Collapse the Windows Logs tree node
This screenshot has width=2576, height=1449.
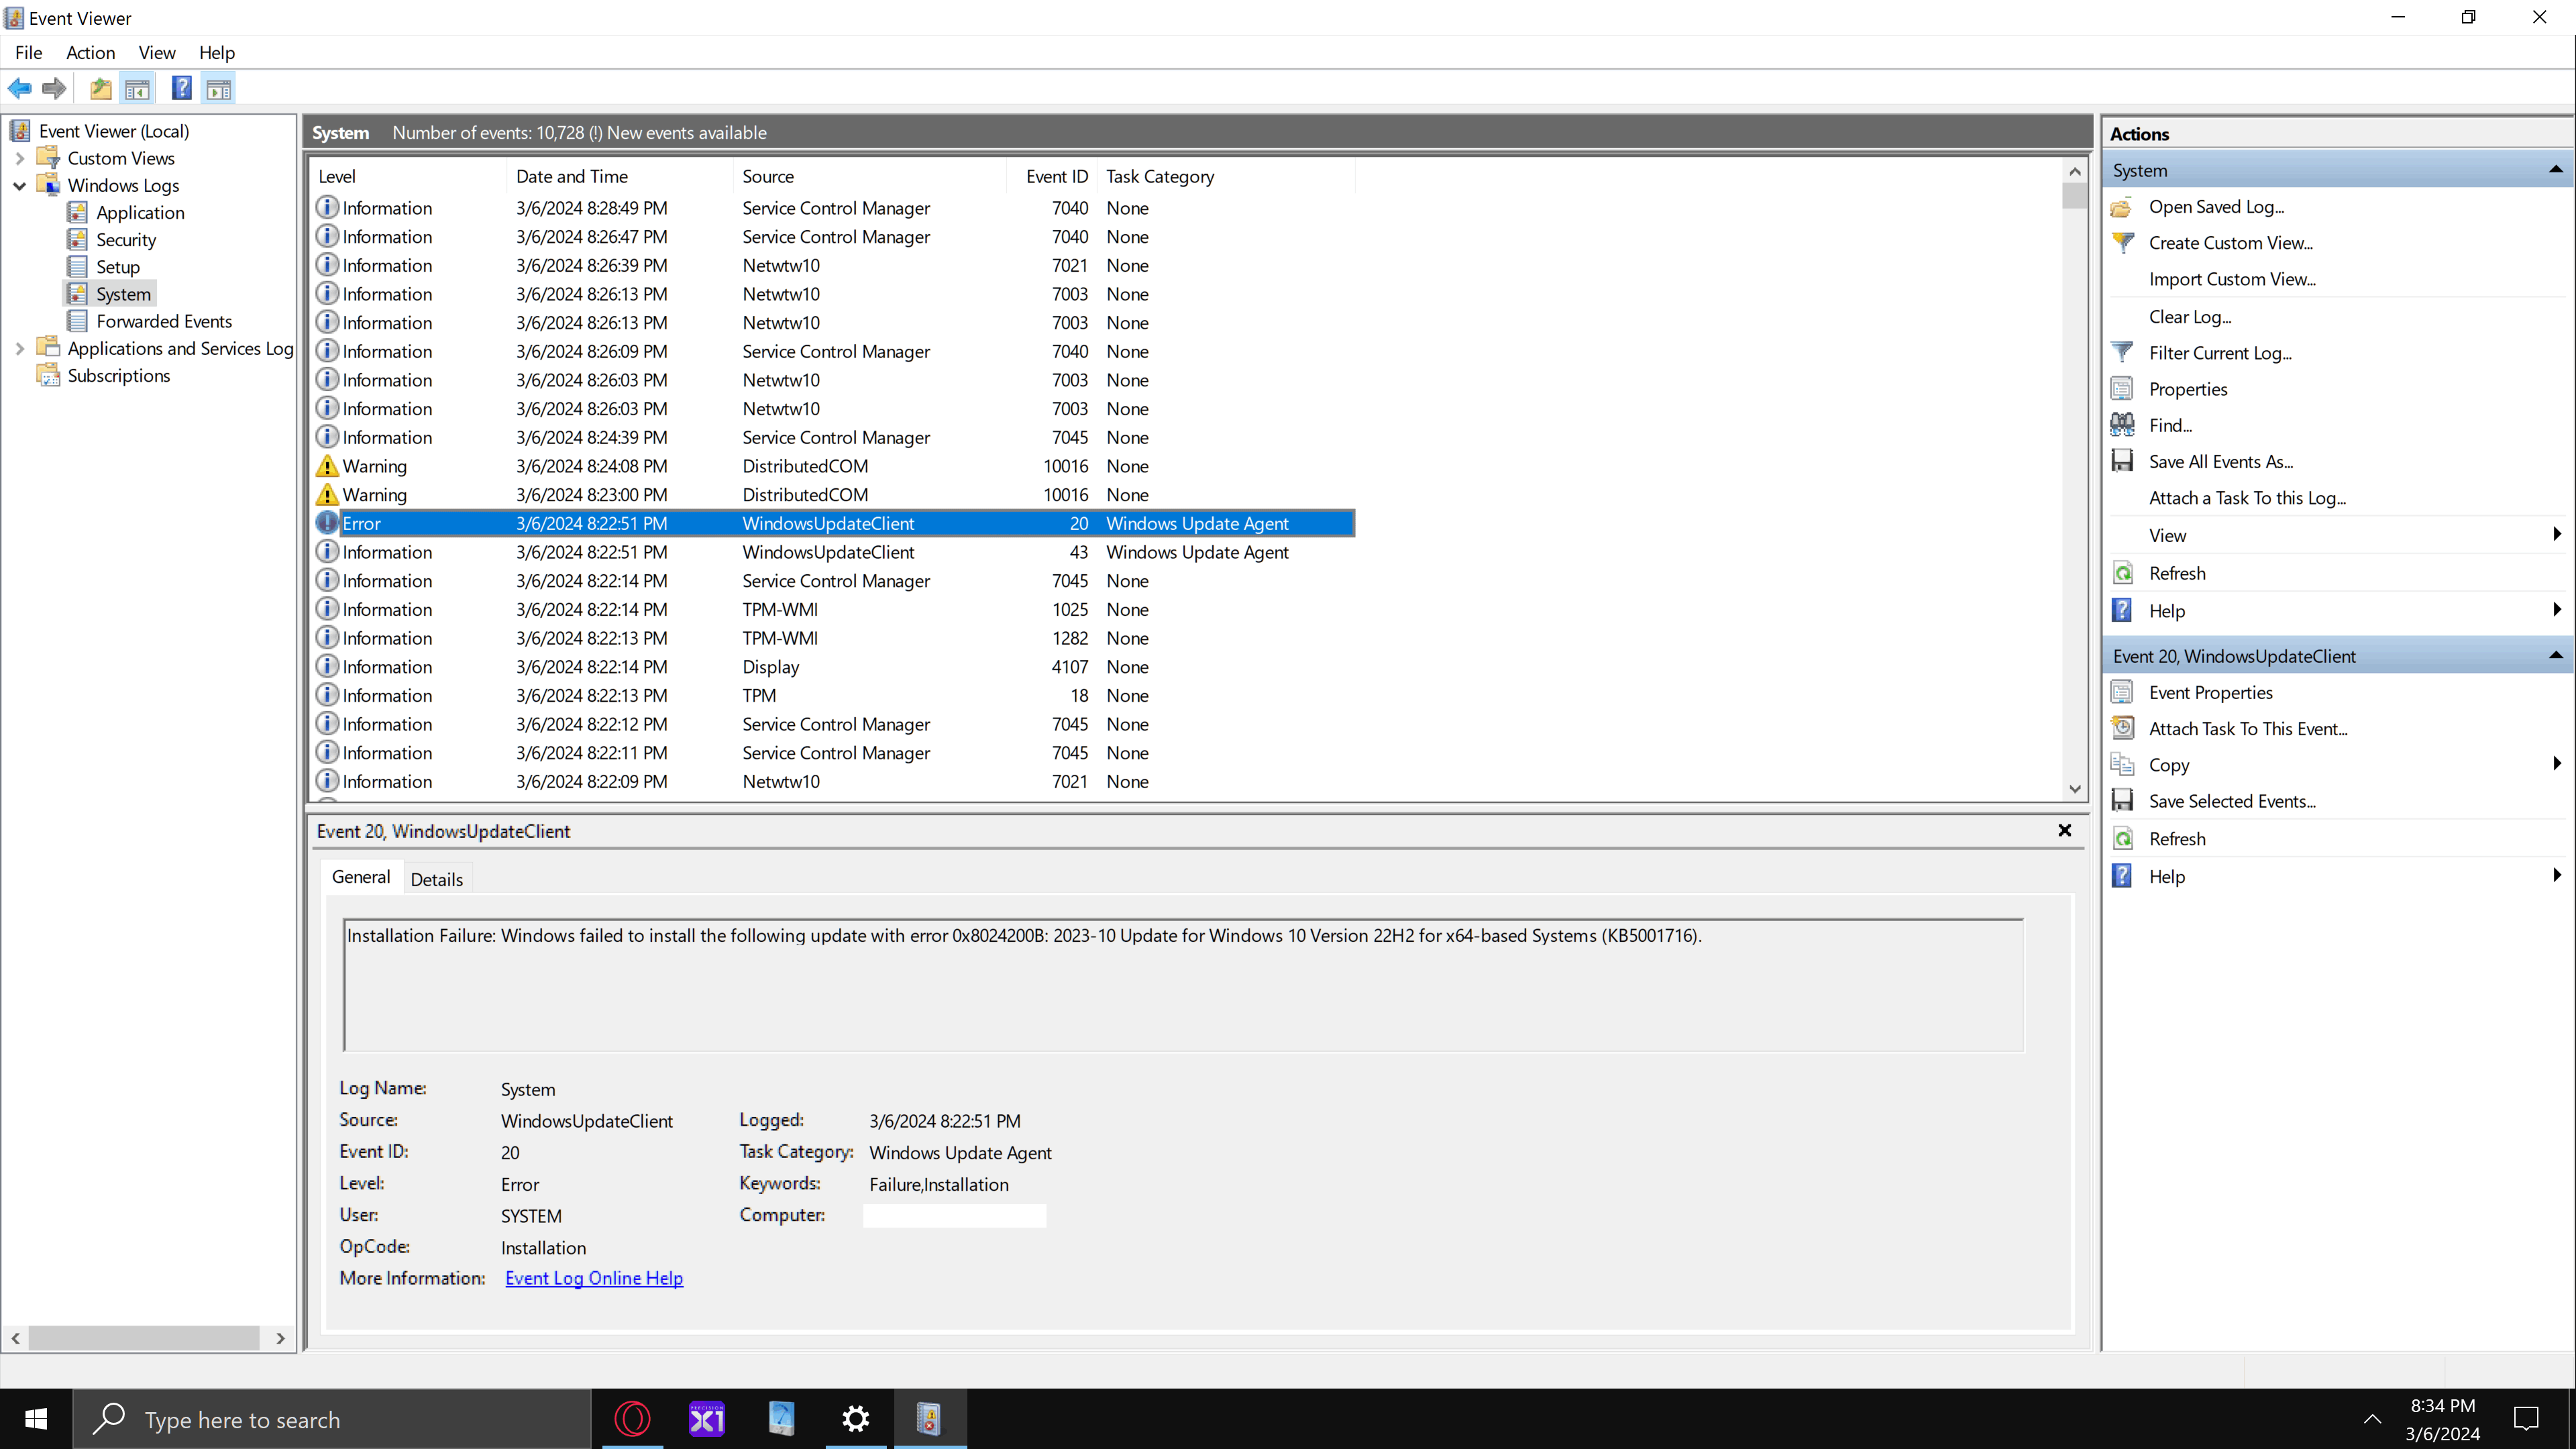19,186
